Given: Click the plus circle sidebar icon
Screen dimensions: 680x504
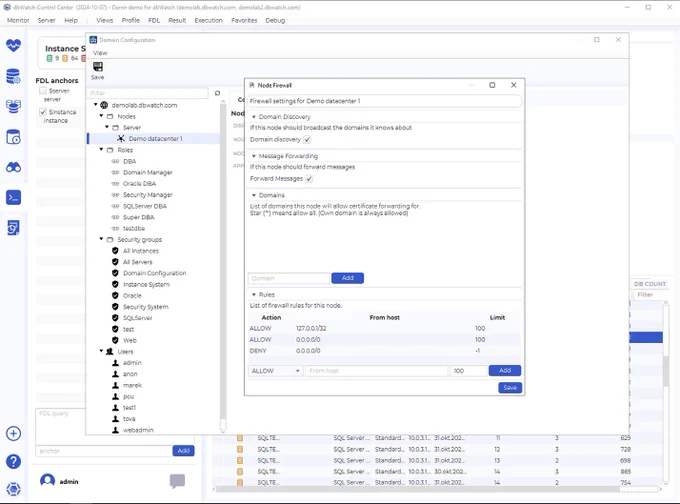Looking at the screenshot, I should click(x=13, y=433).
